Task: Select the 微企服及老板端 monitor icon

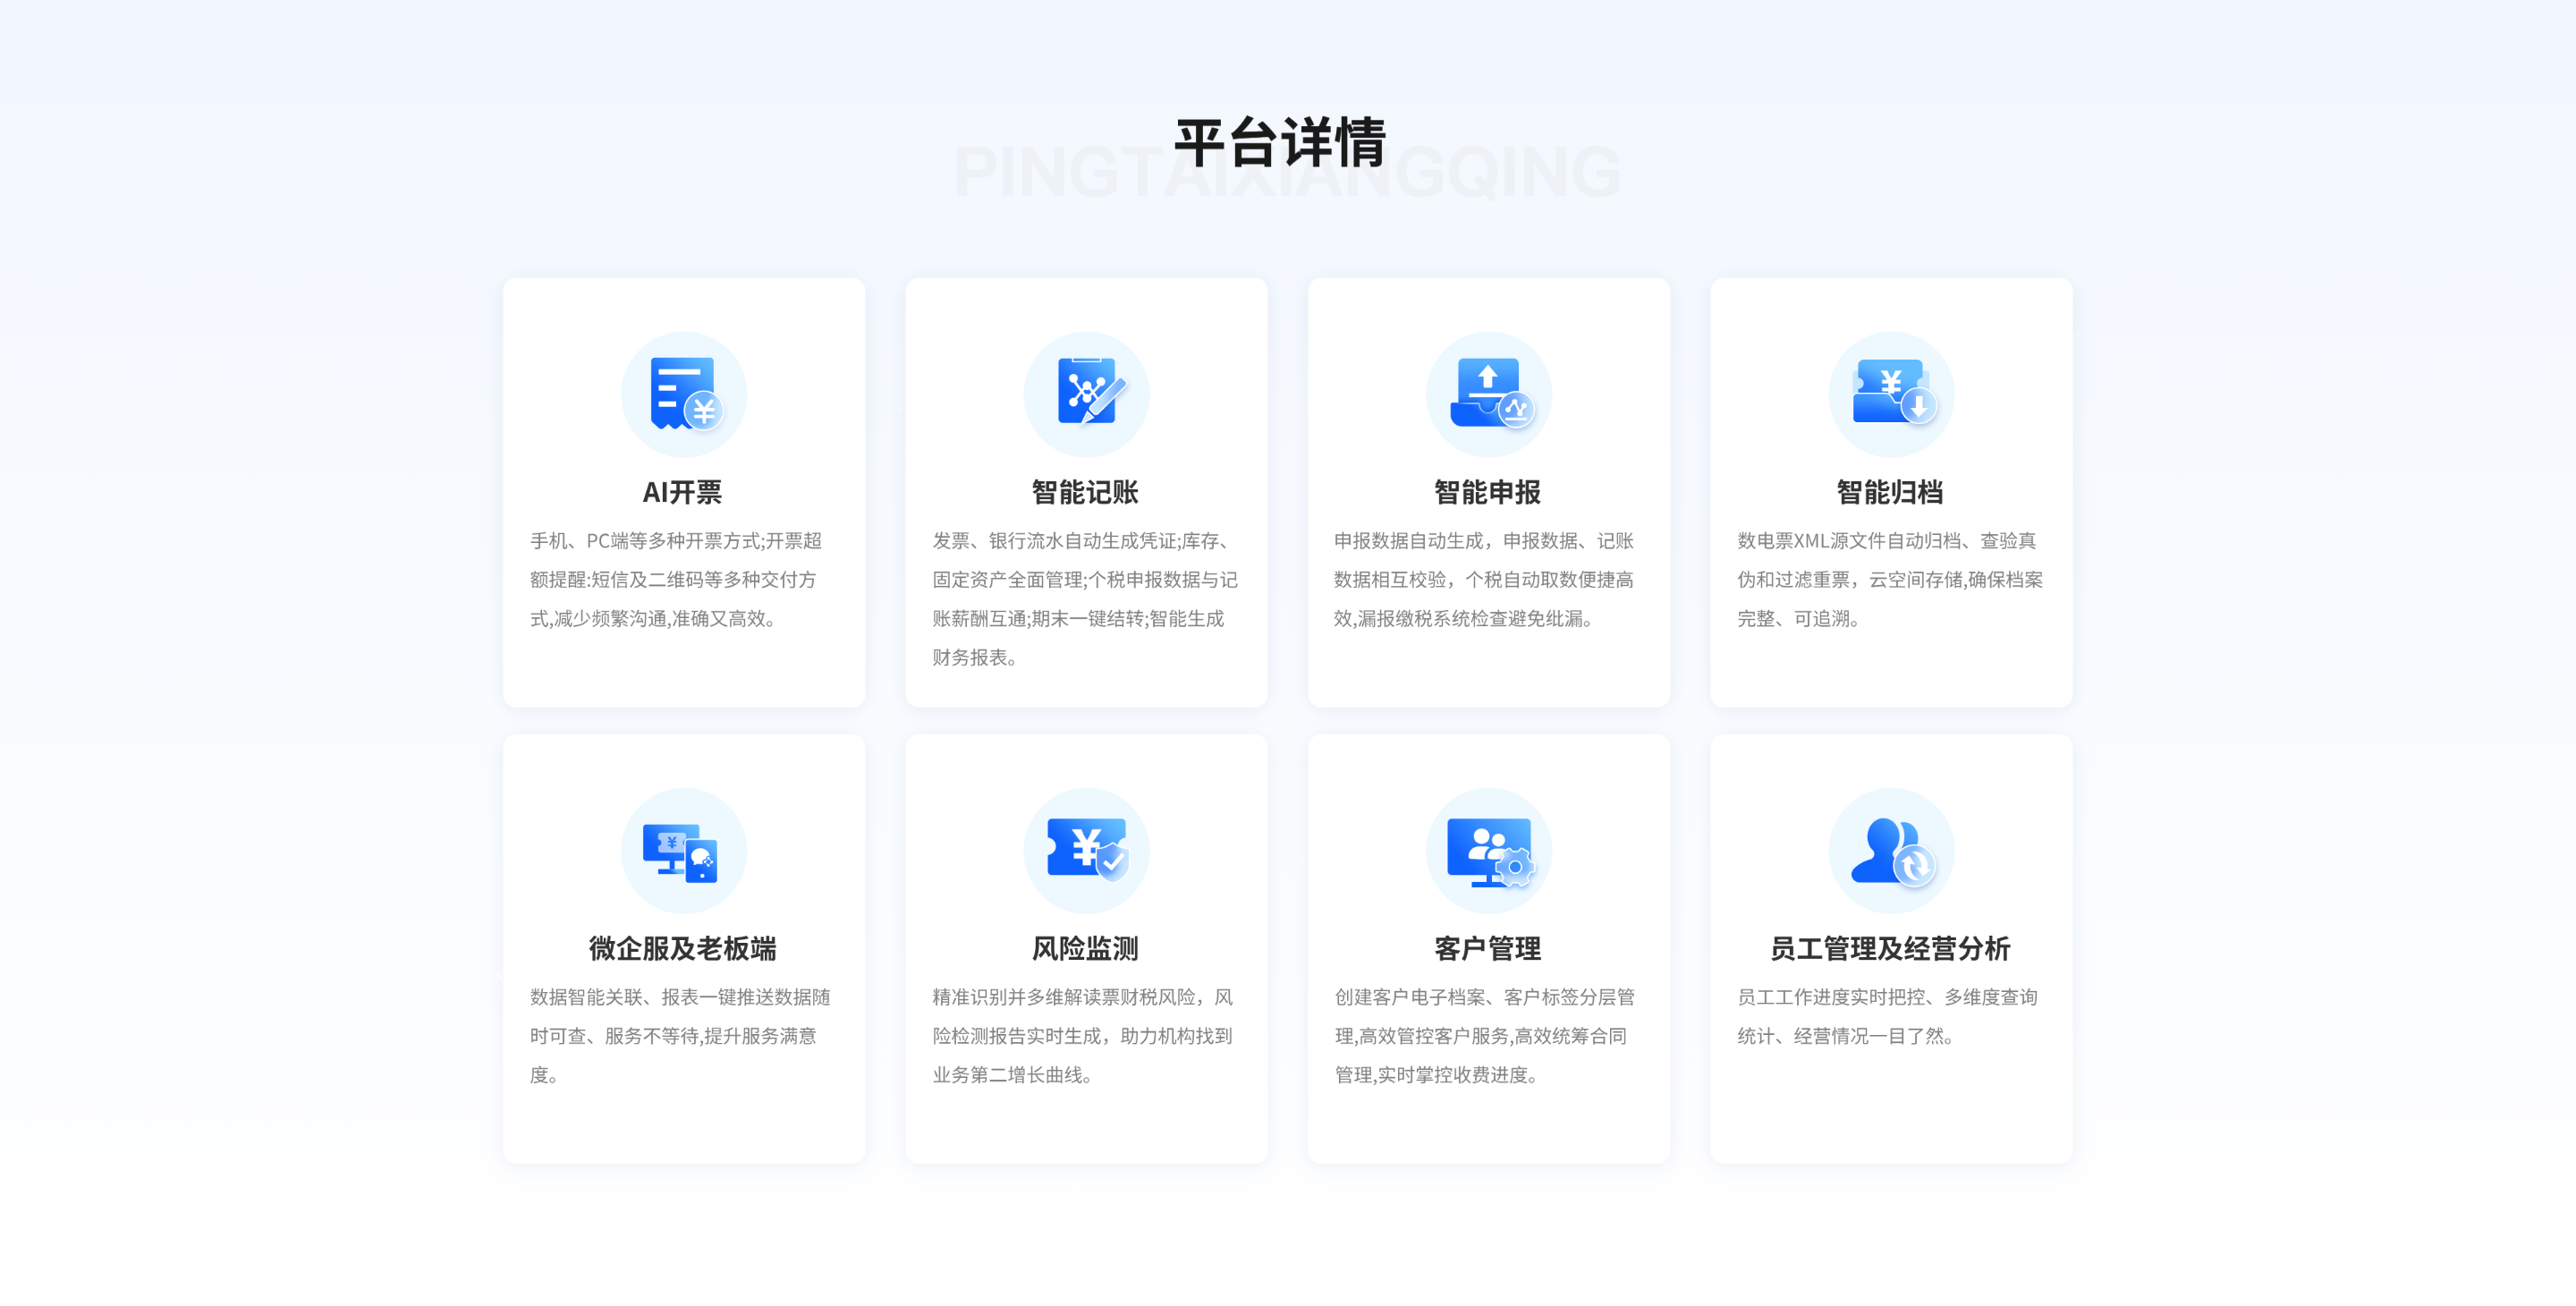Action: [x=684, y=851]
